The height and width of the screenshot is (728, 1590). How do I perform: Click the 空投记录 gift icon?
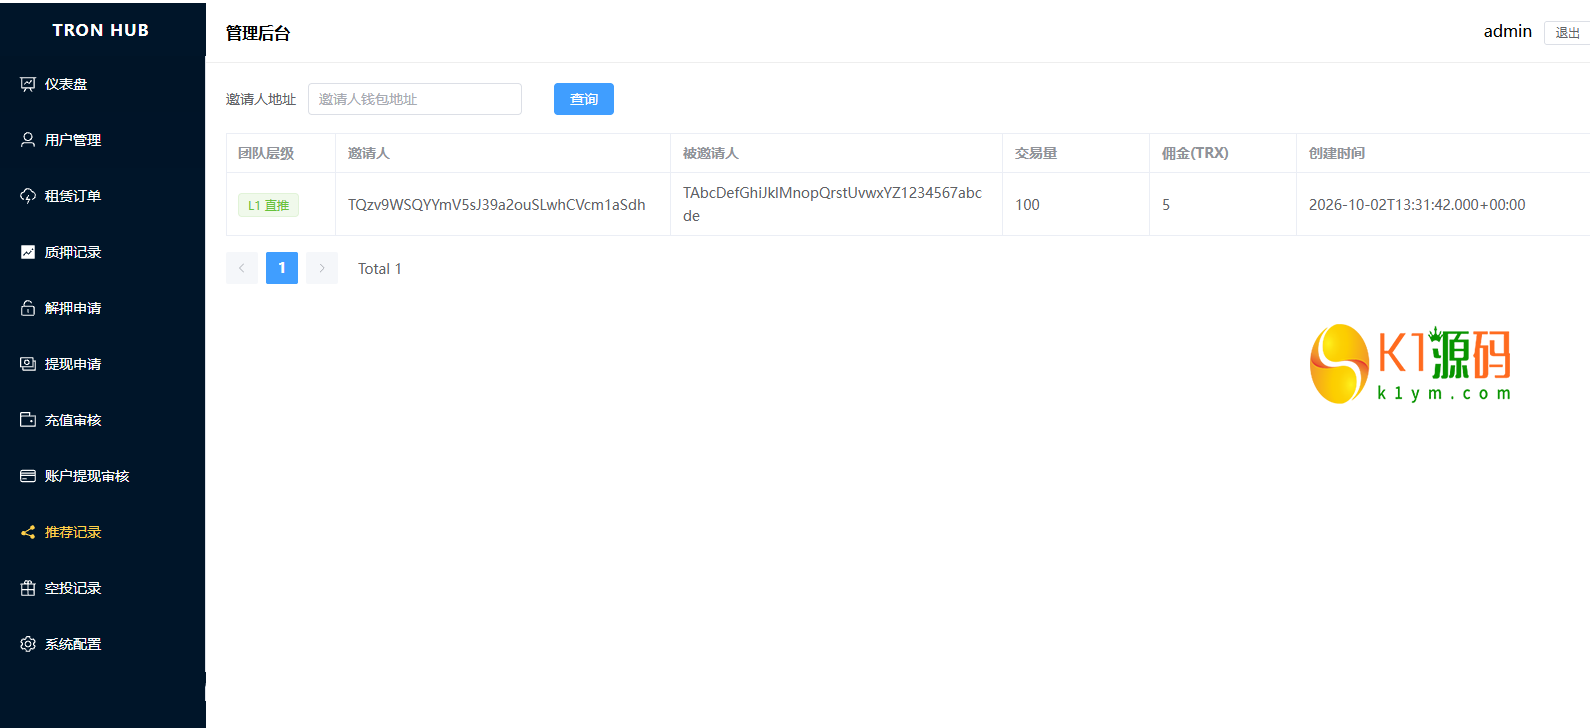(28, 588)
